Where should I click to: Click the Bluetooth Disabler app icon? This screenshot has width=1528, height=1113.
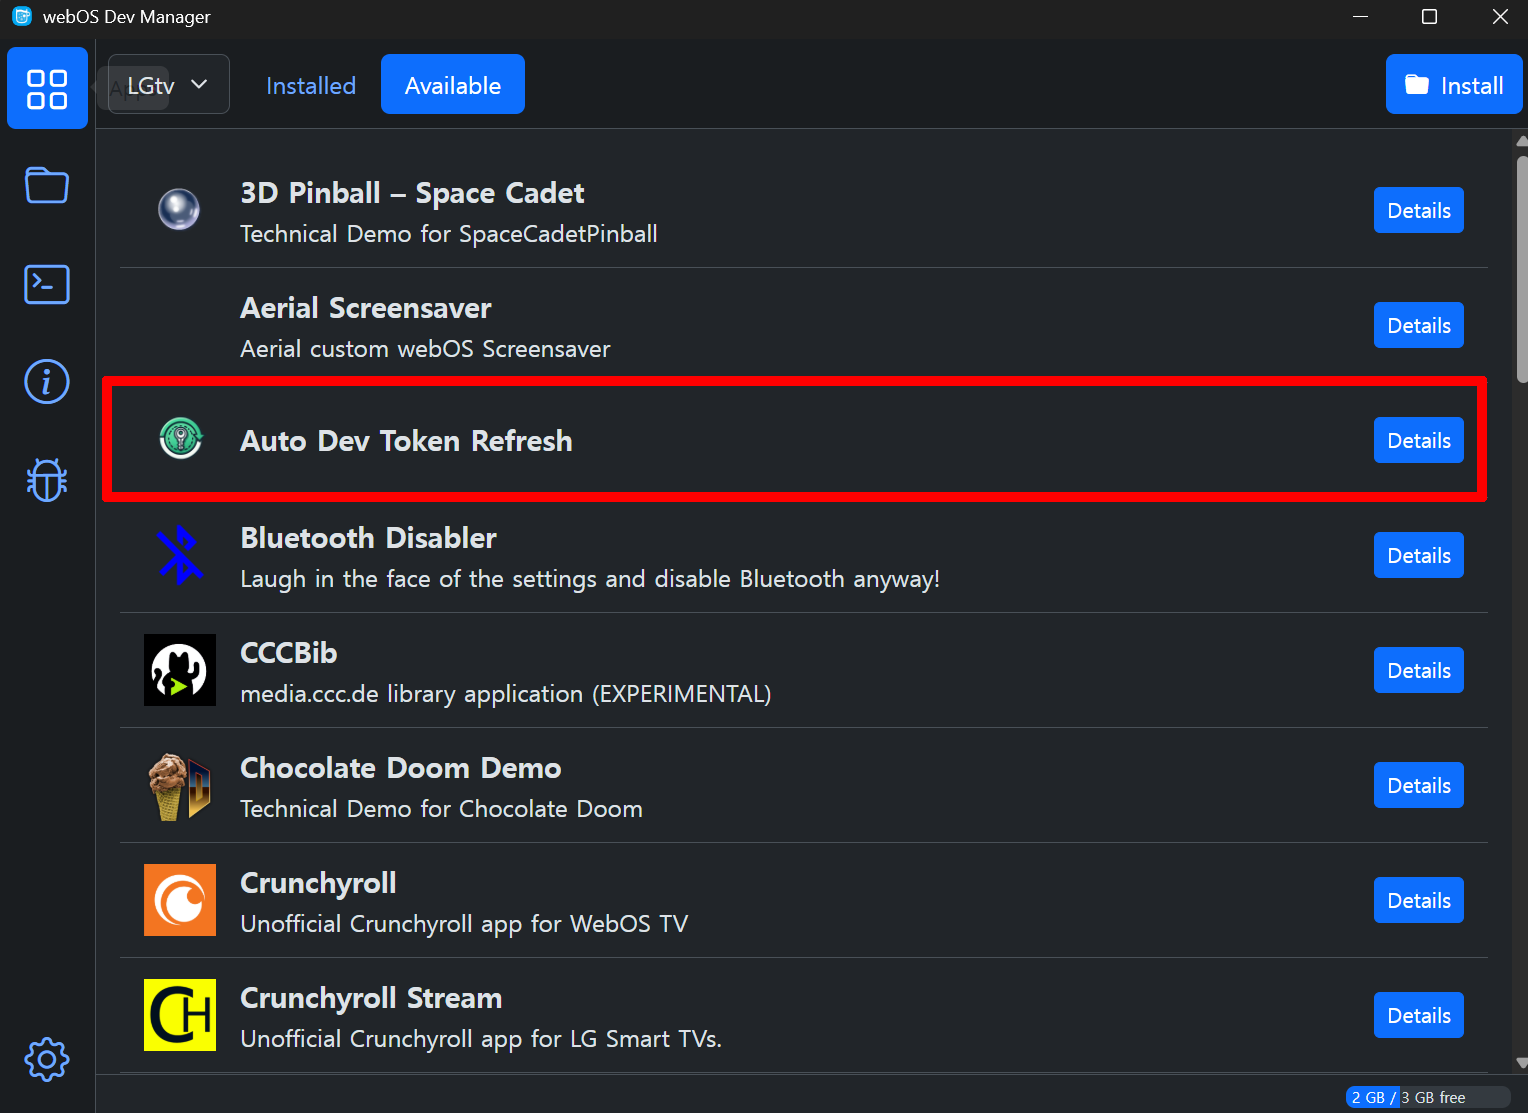[180, 555]
